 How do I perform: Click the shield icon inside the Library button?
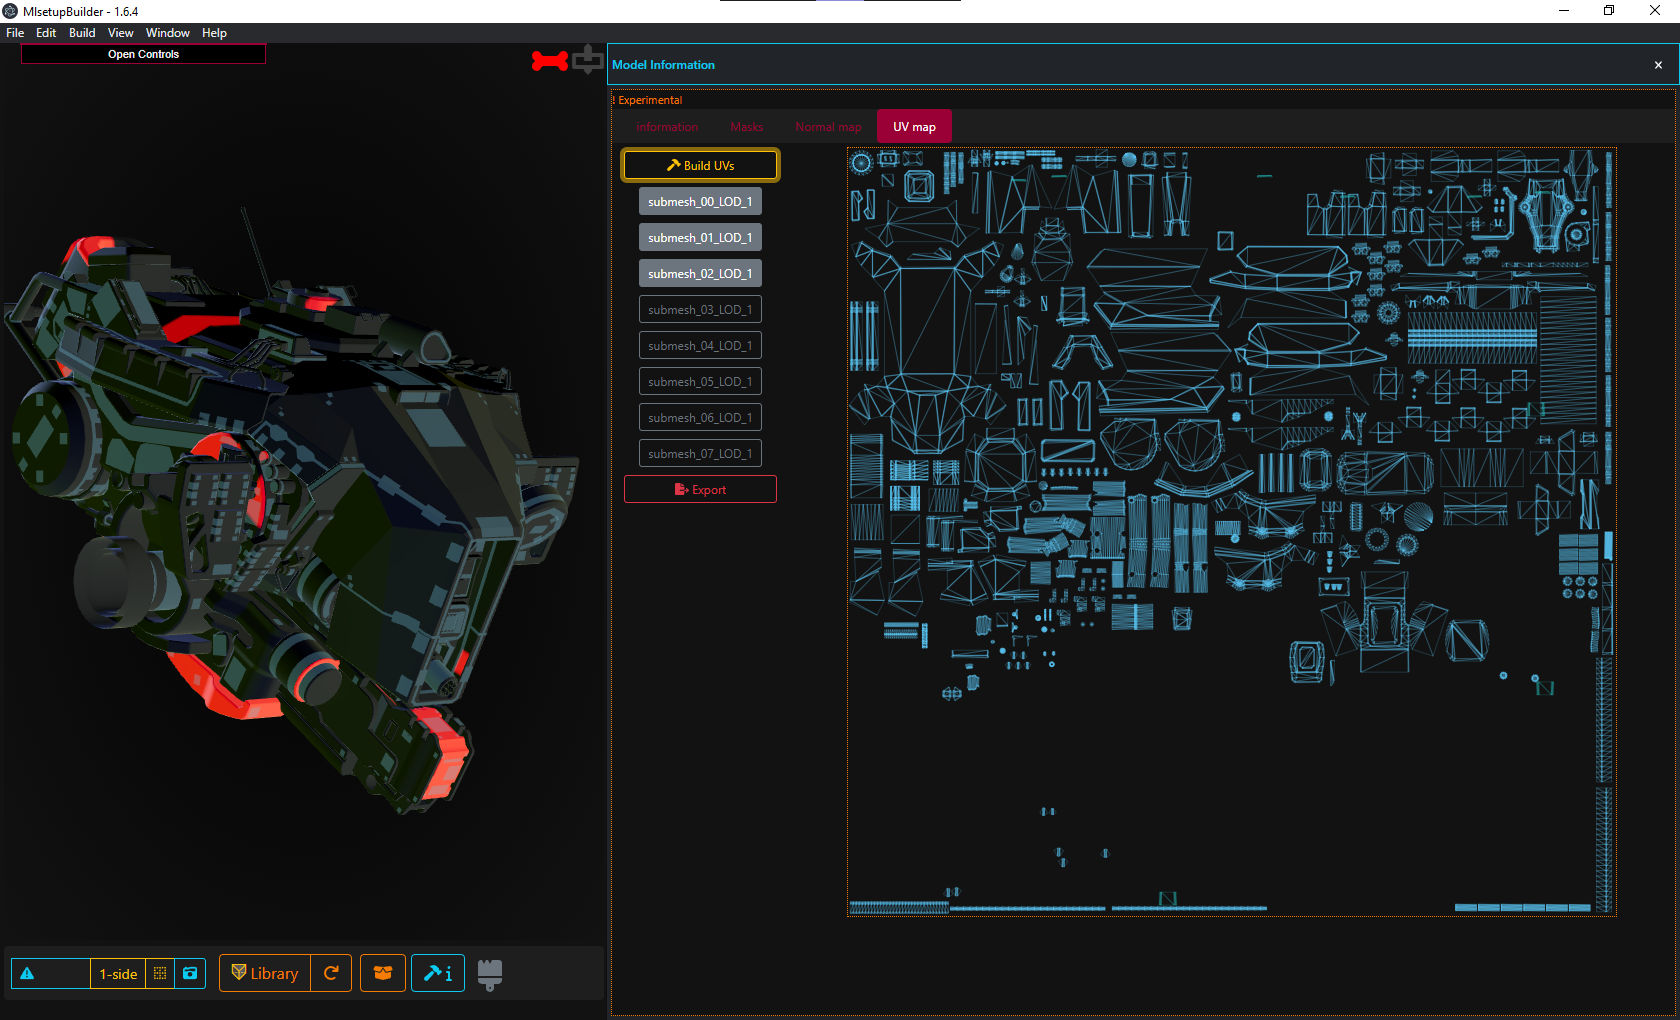(240, 973)
